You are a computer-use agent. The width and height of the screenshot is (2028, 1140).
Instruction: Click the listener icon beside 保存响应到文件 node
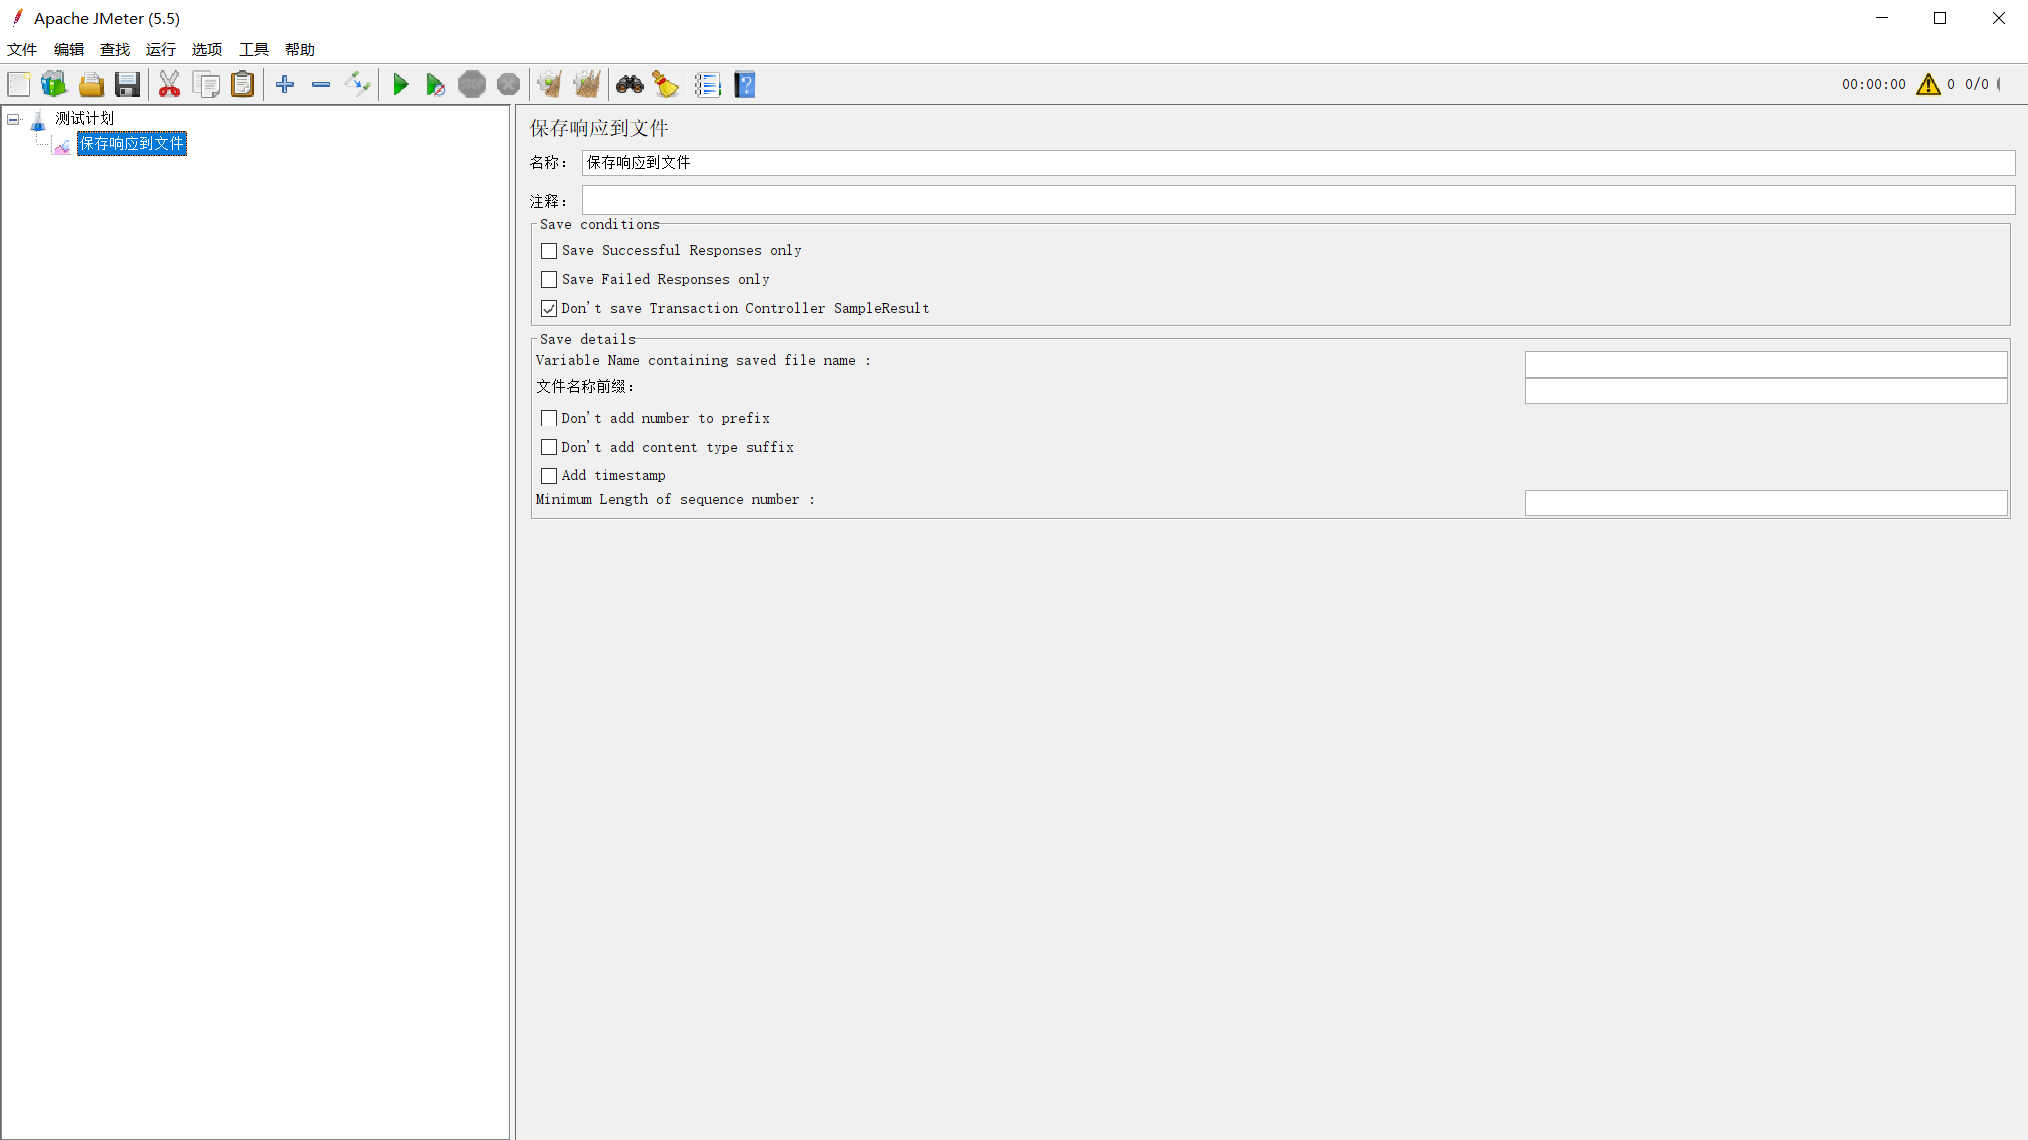(x=62, y=146)
